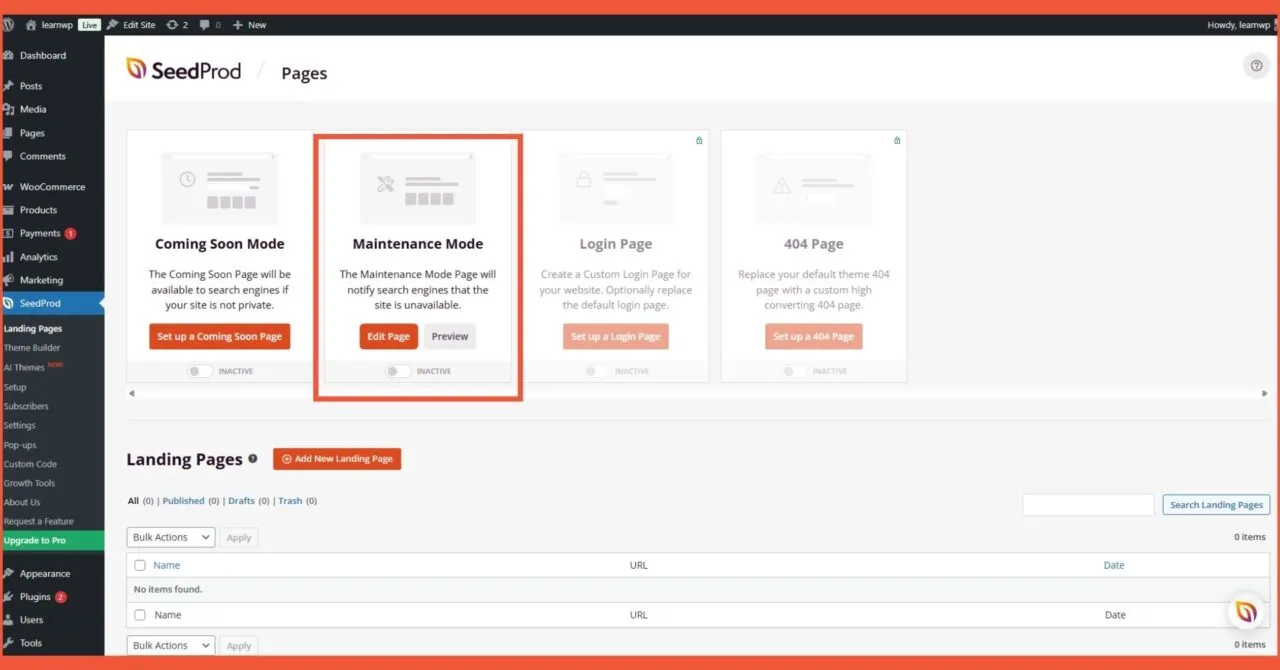The width and height of the screenshot is (1280, 670).
Task: Check the Name header select-all checkbox
Action: tap(139, 565)
